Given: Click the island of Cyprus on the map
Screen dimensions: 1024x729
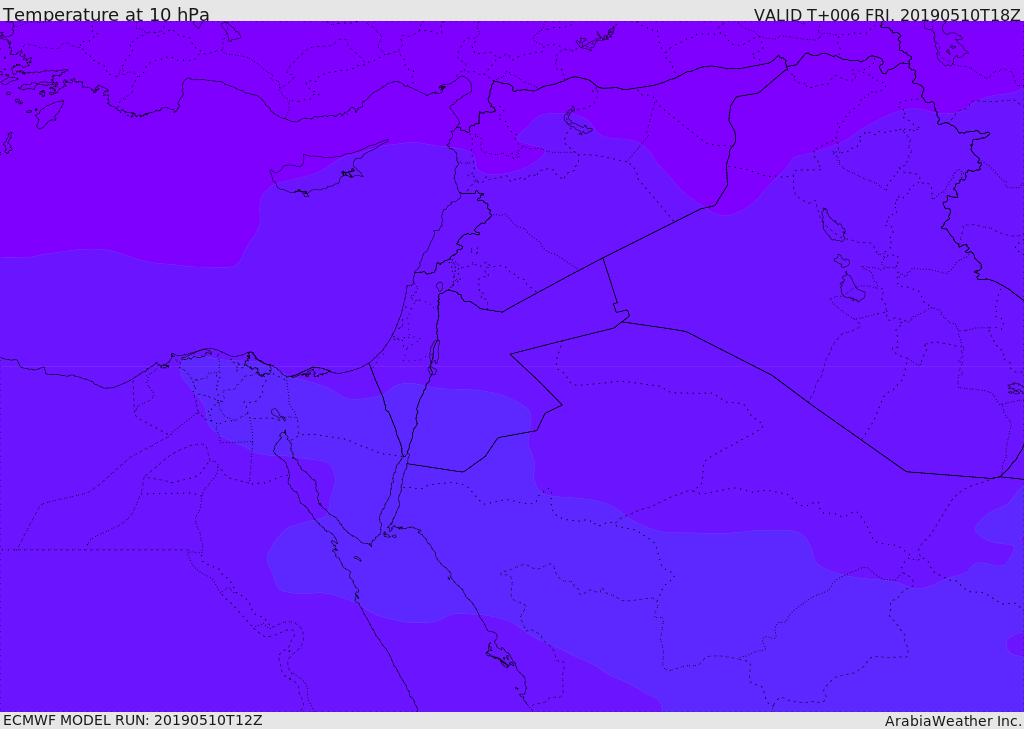Looking at the screenshot, I should (320, 172).
